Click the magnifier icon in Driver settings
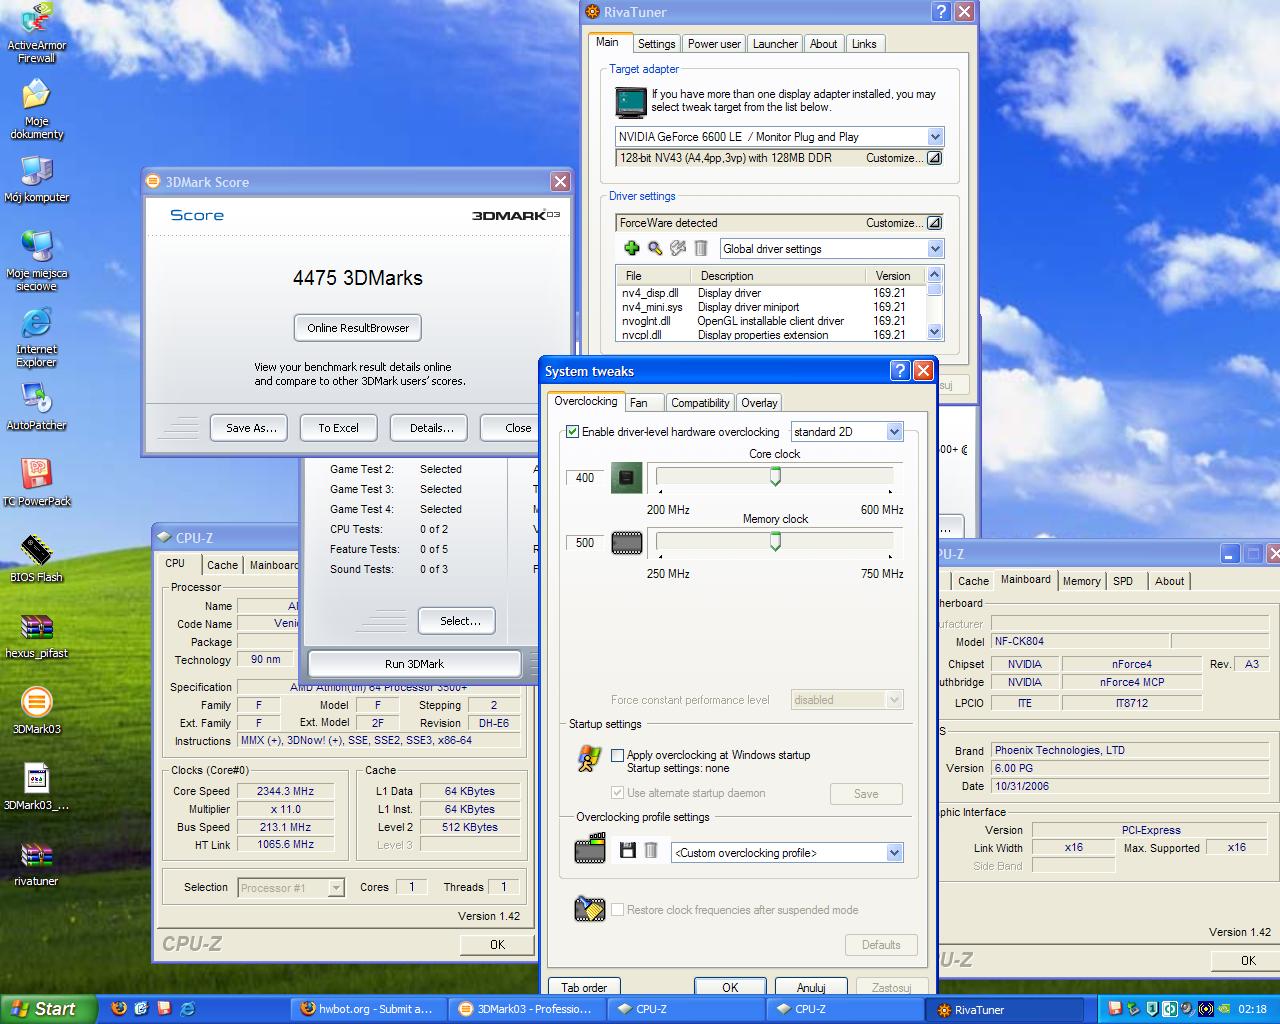Image resolution: width=1280 pixels, height=1024 pixels. [x=655, y=248]
